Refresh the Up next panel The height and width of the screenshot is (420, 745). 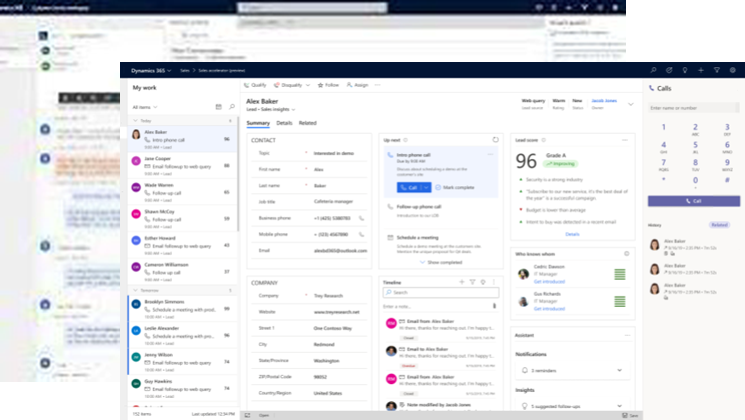[x=494, y=140]
